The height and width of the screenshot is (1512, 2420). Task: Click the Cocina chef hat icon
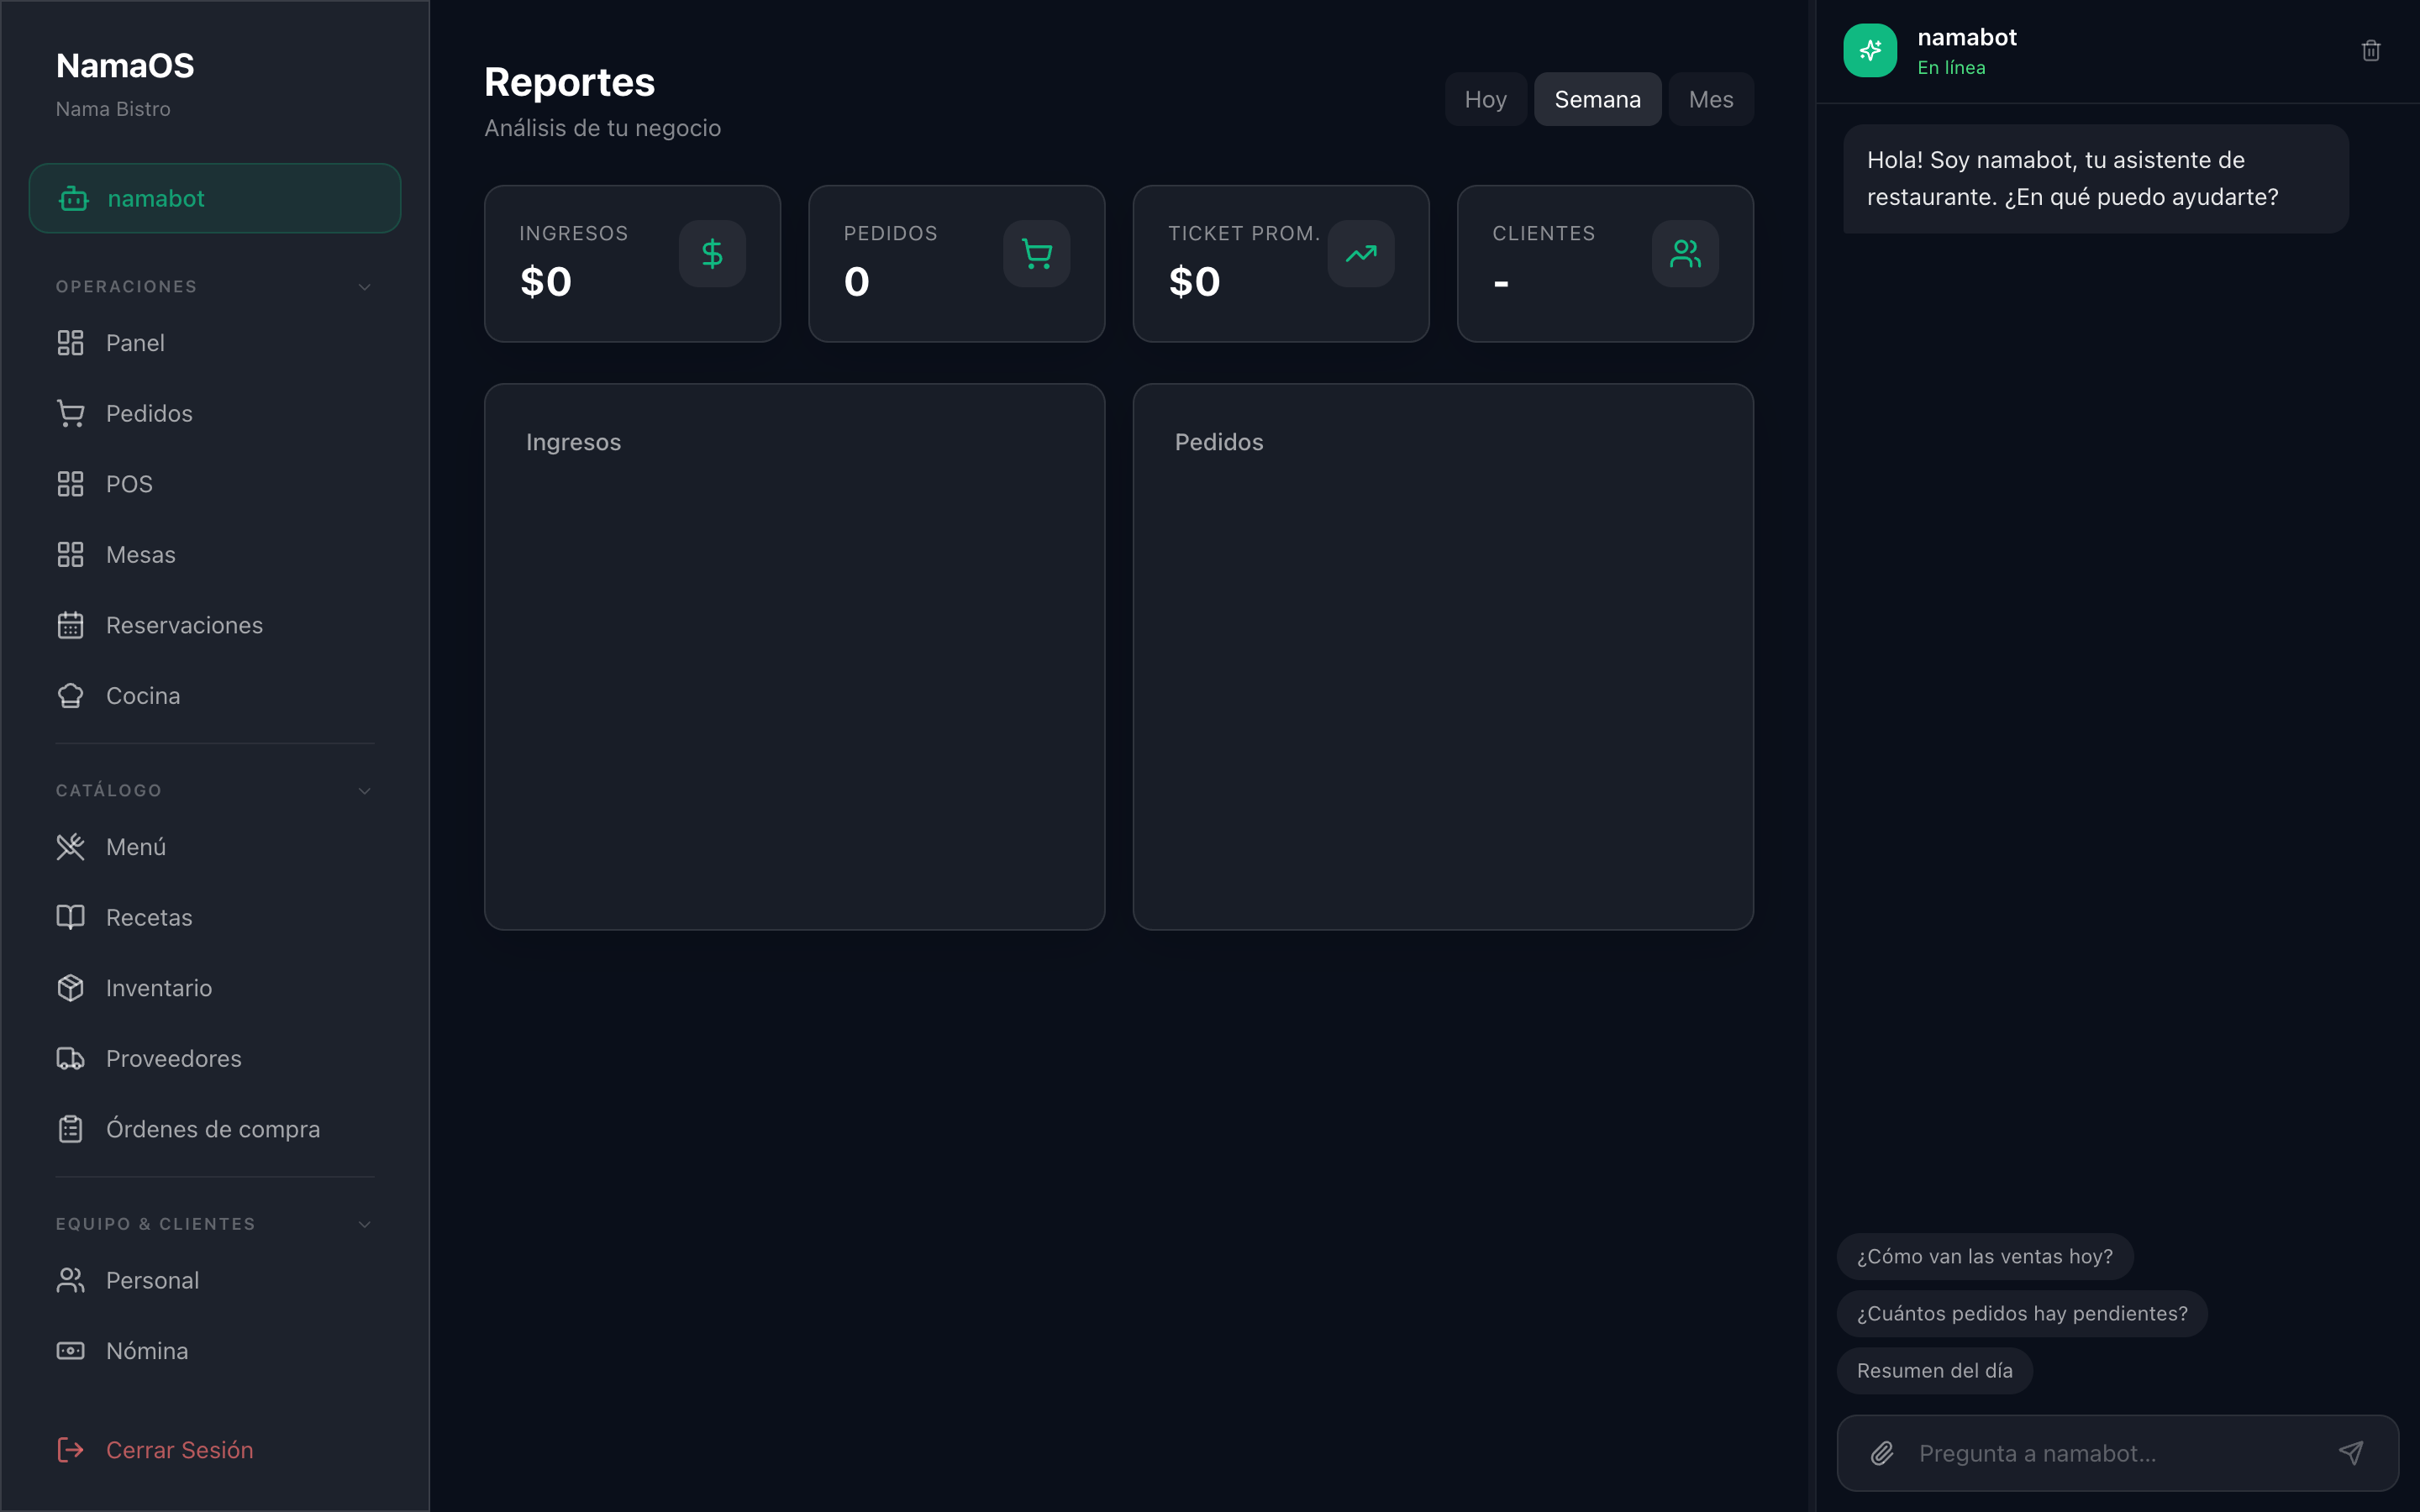(x=70, y=696)
